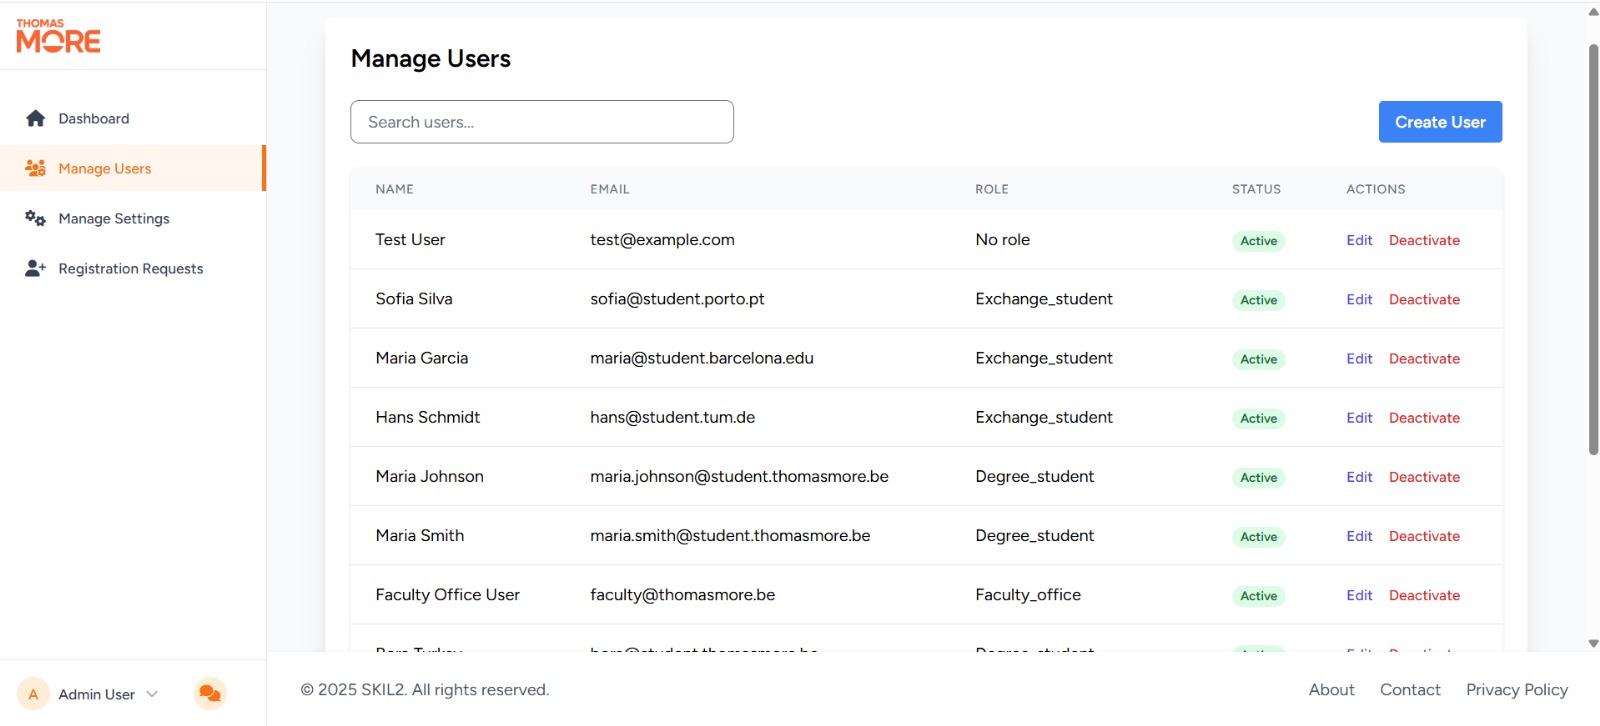This screenshot has height=726, width=1600.
Task: Select Manage Users in the sidebar
Action: (132, 168)
